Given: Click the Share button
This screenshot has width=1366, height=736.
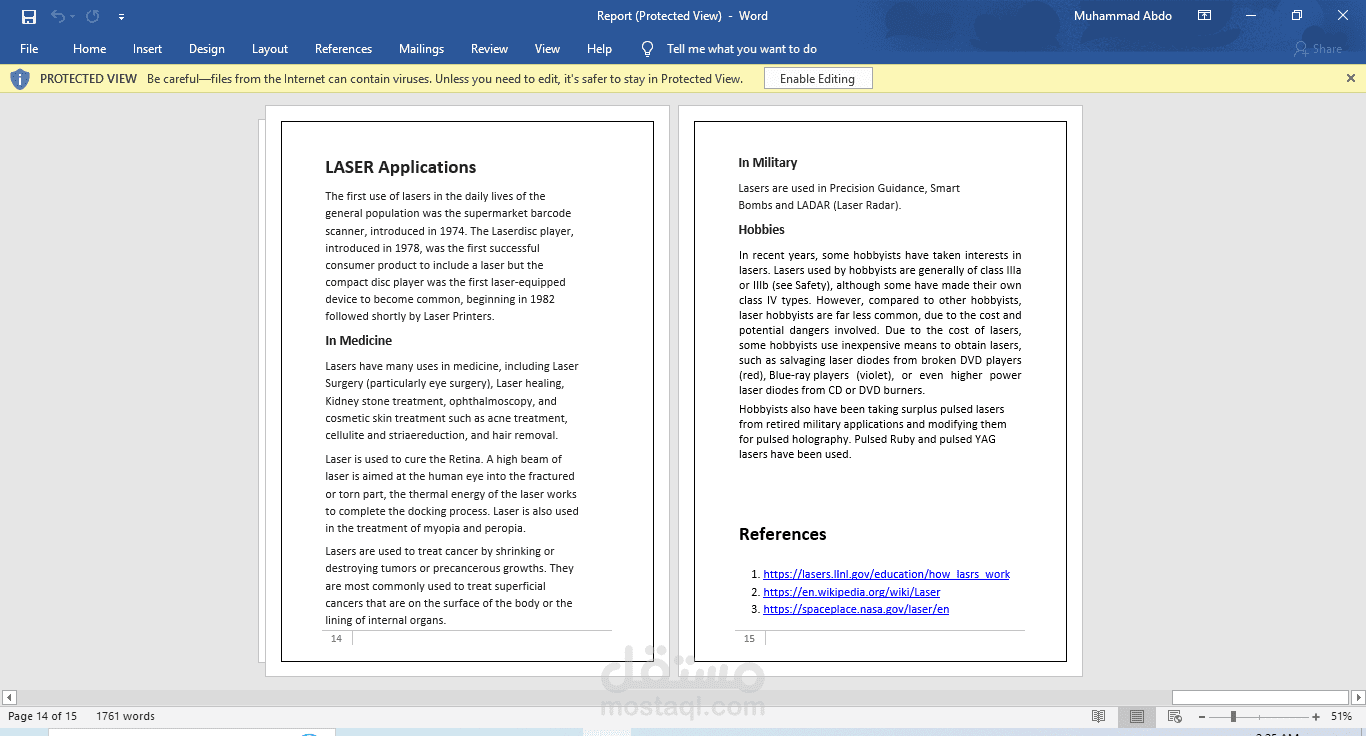Looking at the screenshot, I should click(x=1318, y=49).
